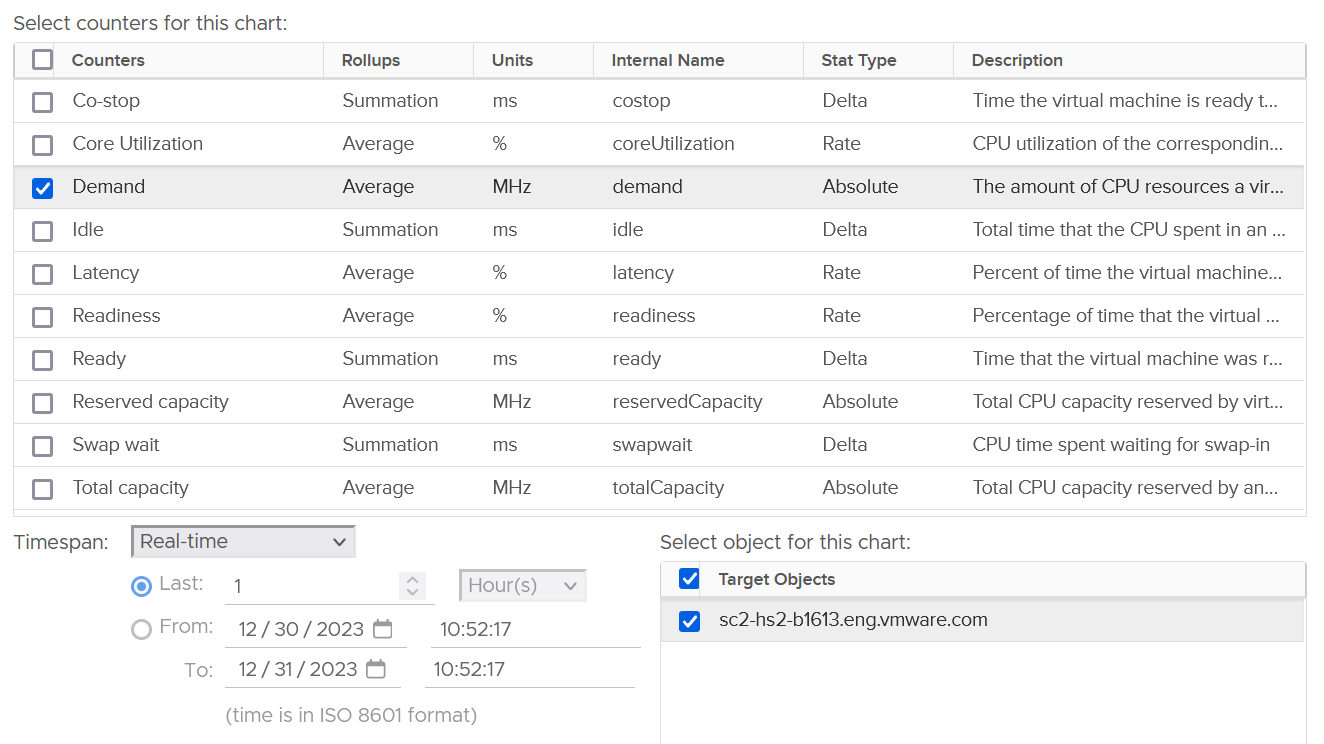1324x744 pixels.
Task: Check the Swap wait counter
Action: pos(42,446)
